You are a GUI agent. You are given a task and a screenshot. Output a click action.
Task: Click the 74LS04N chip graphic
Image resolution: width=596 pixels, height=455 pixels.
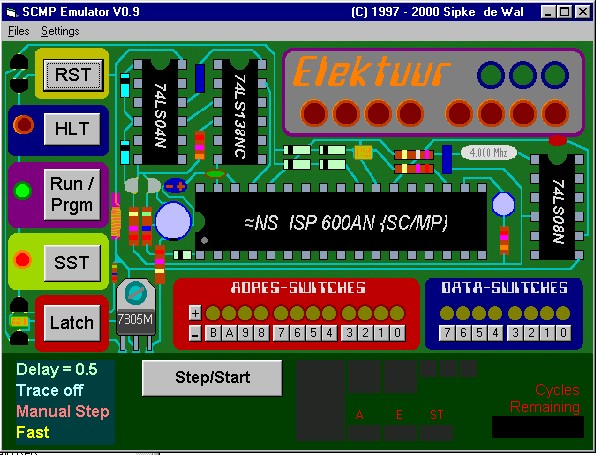160,112
